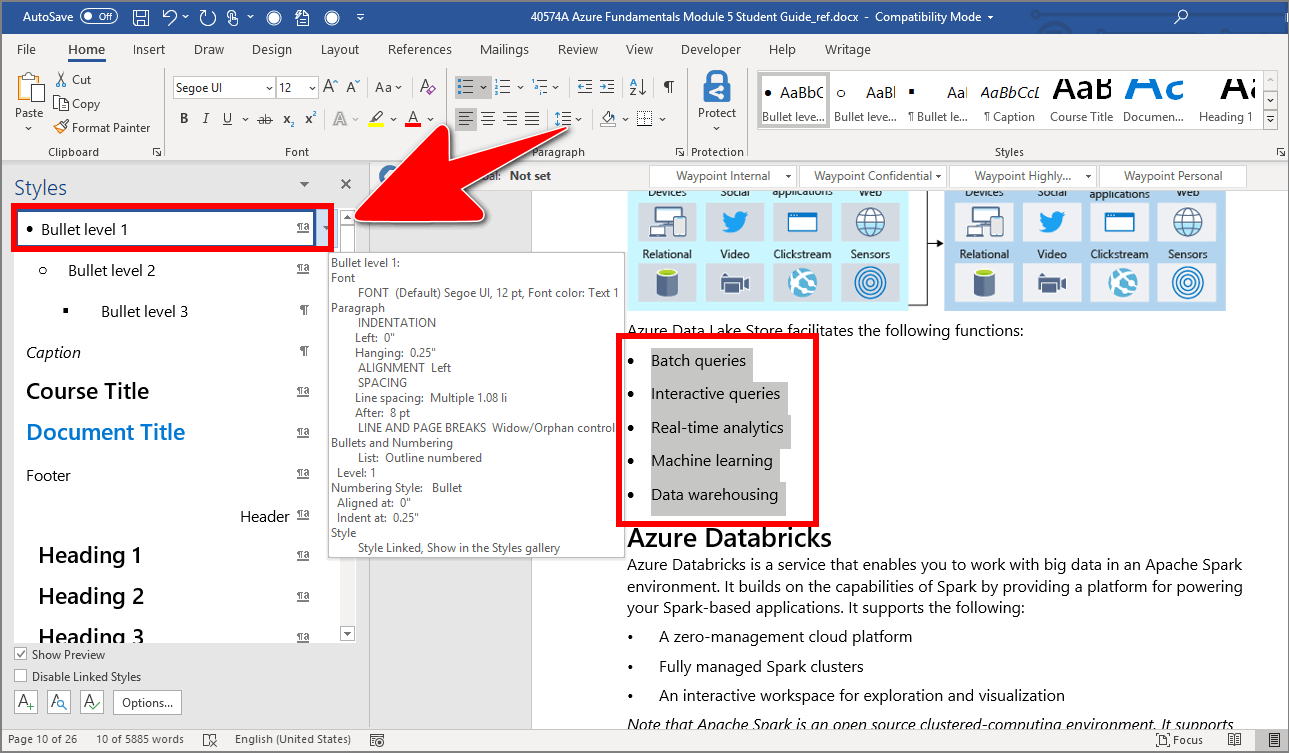The width and height of the screenshot is (1289, 753).
Task: Click the New Style icon
Action: (27, 702)
